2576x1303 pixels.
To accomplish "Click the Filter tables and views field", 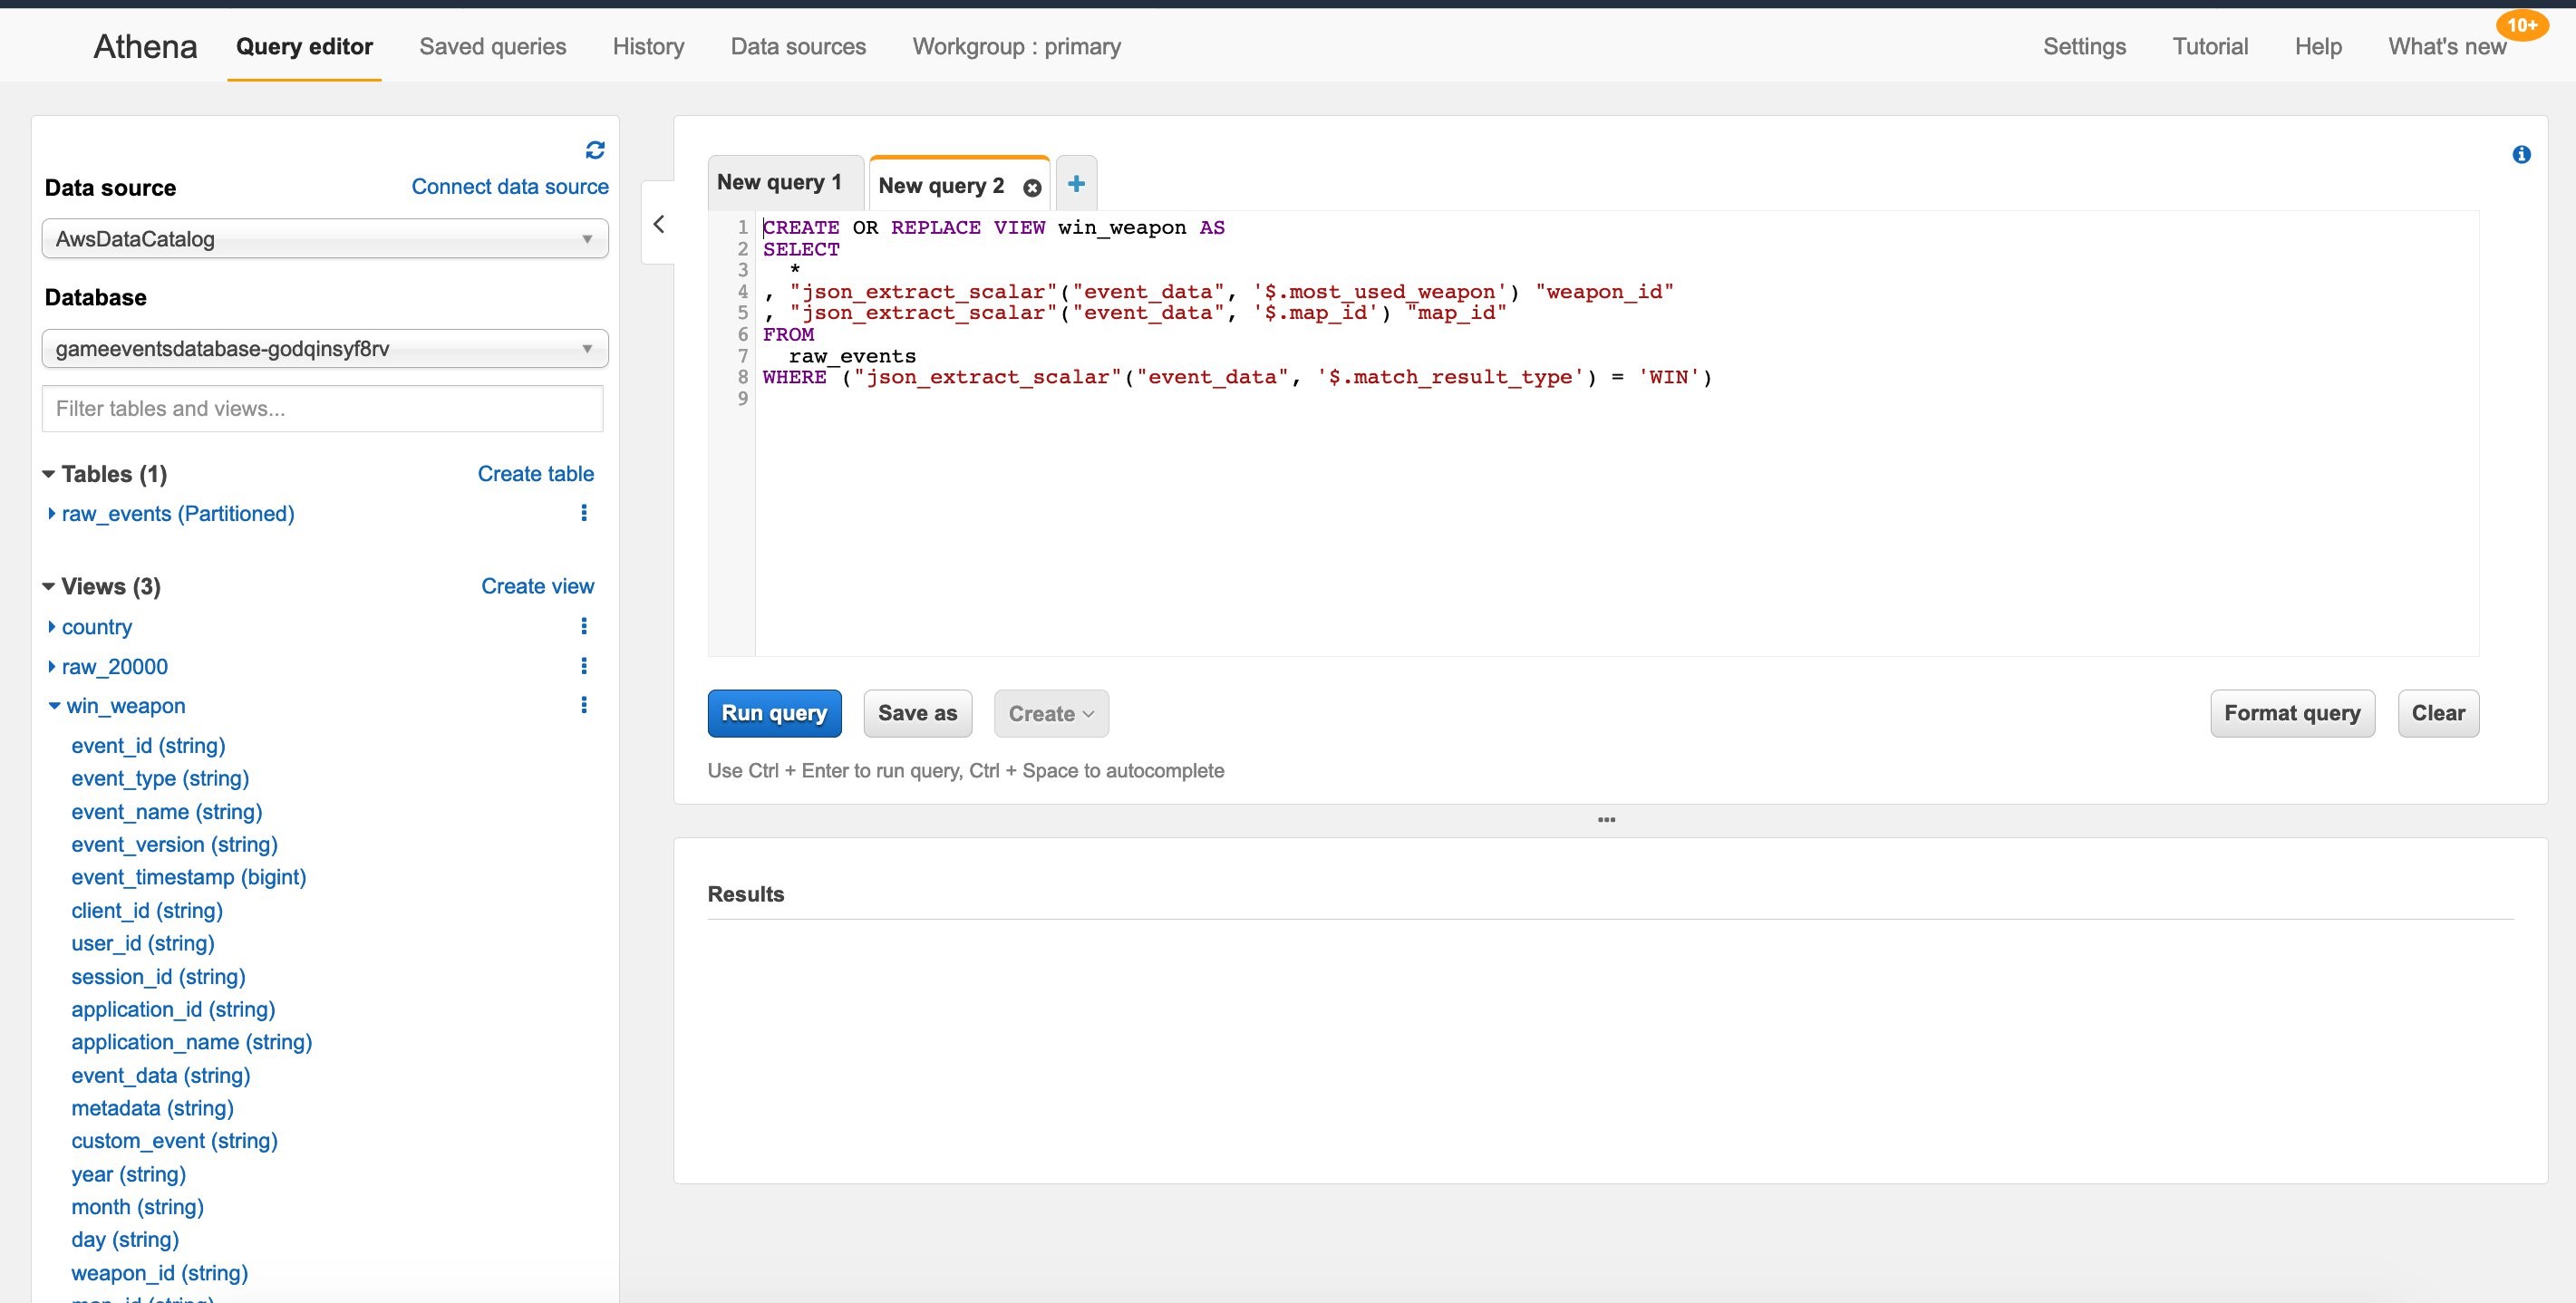I will tap(322, 408).
